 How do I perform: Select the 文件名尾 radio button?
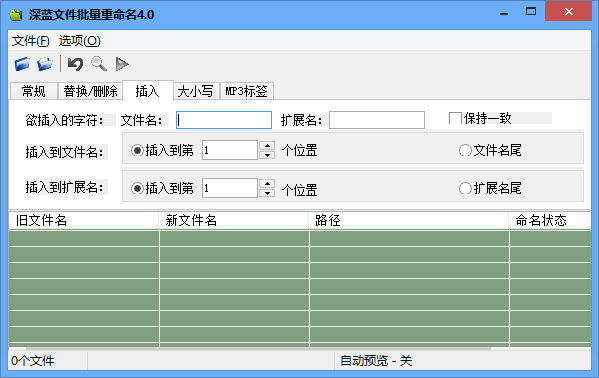[x=465, y=150]
